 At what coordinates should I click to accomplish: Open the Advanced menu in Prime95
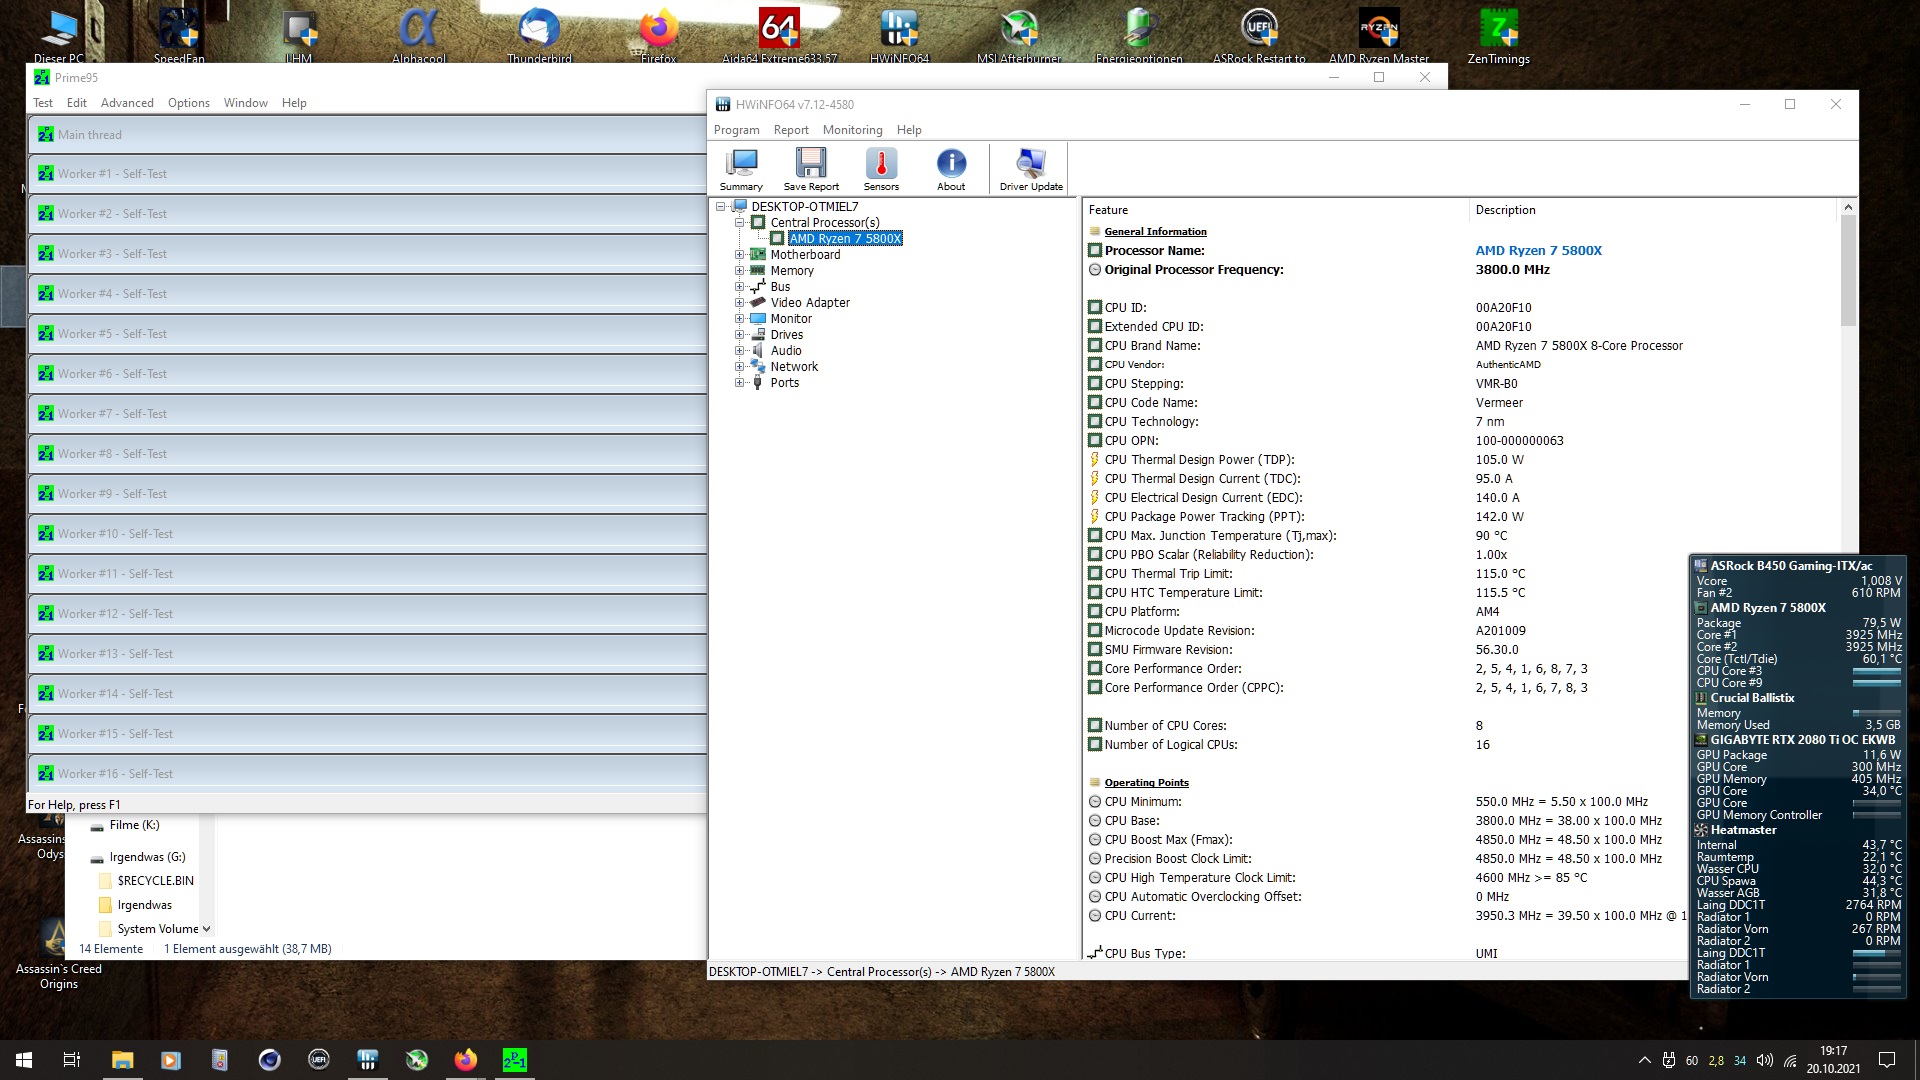point(127,103)
